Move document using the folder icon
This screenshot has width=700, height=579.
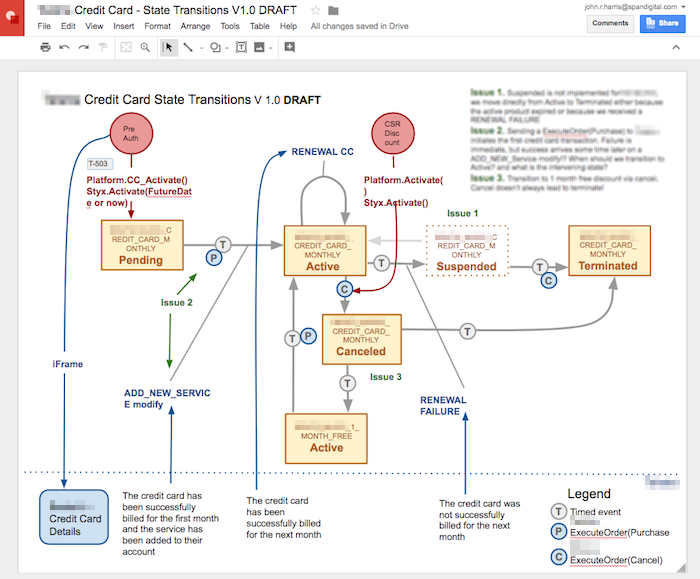333,10
